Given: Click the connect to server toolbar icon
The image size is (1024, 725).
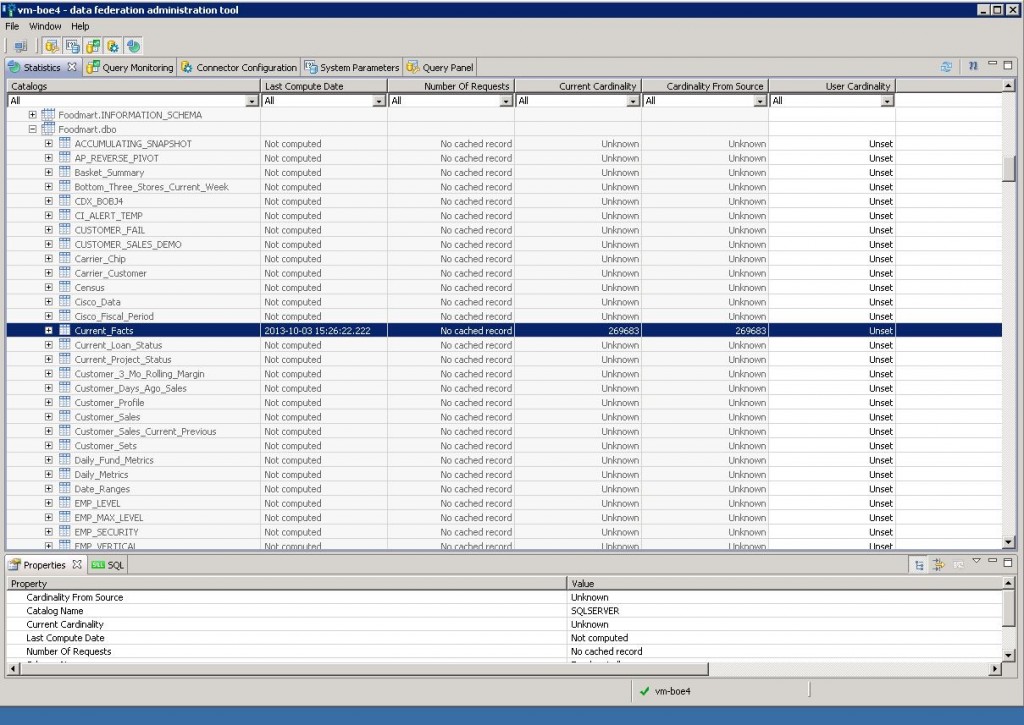Looking at the screenshot, I should (20, 46).
